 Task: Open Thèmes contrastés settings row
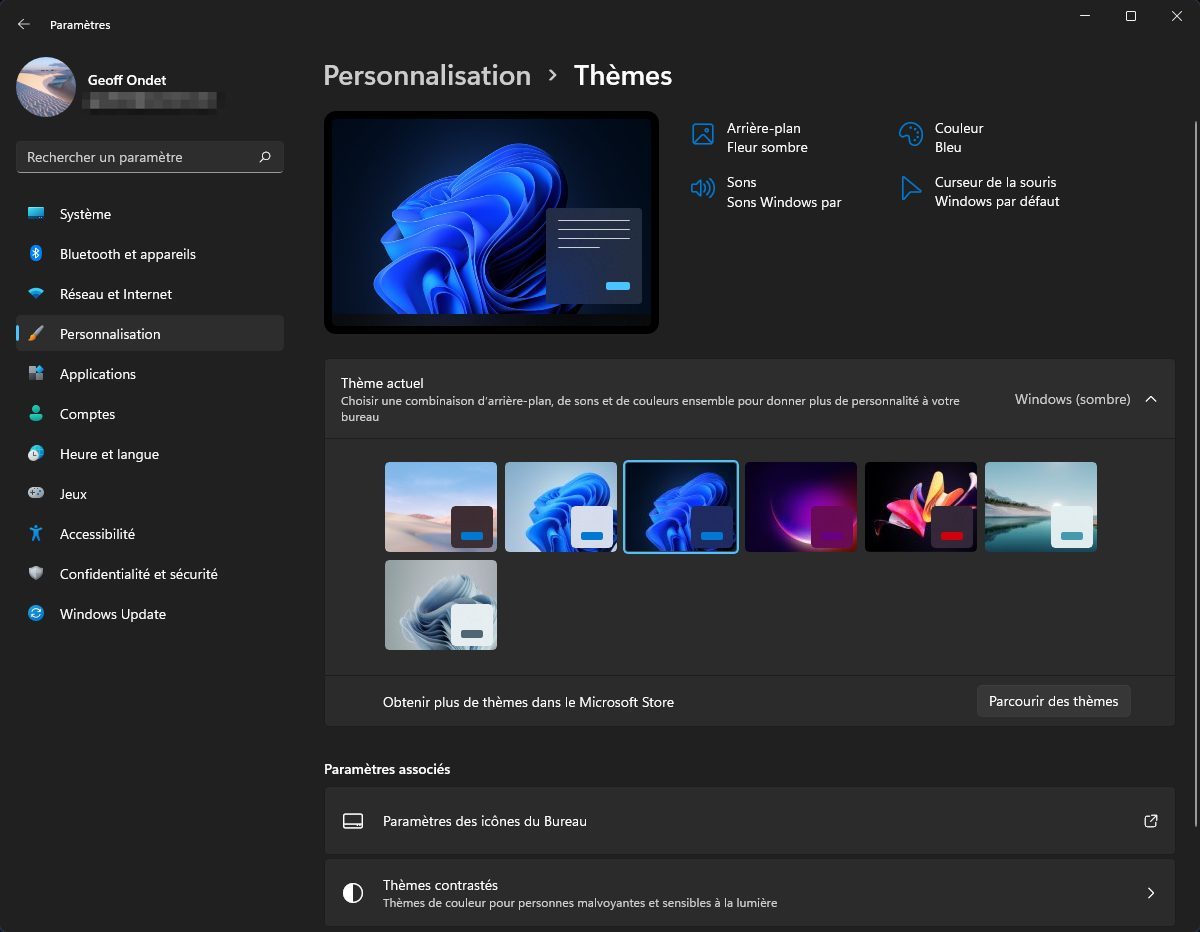click(x=749, y=893)
